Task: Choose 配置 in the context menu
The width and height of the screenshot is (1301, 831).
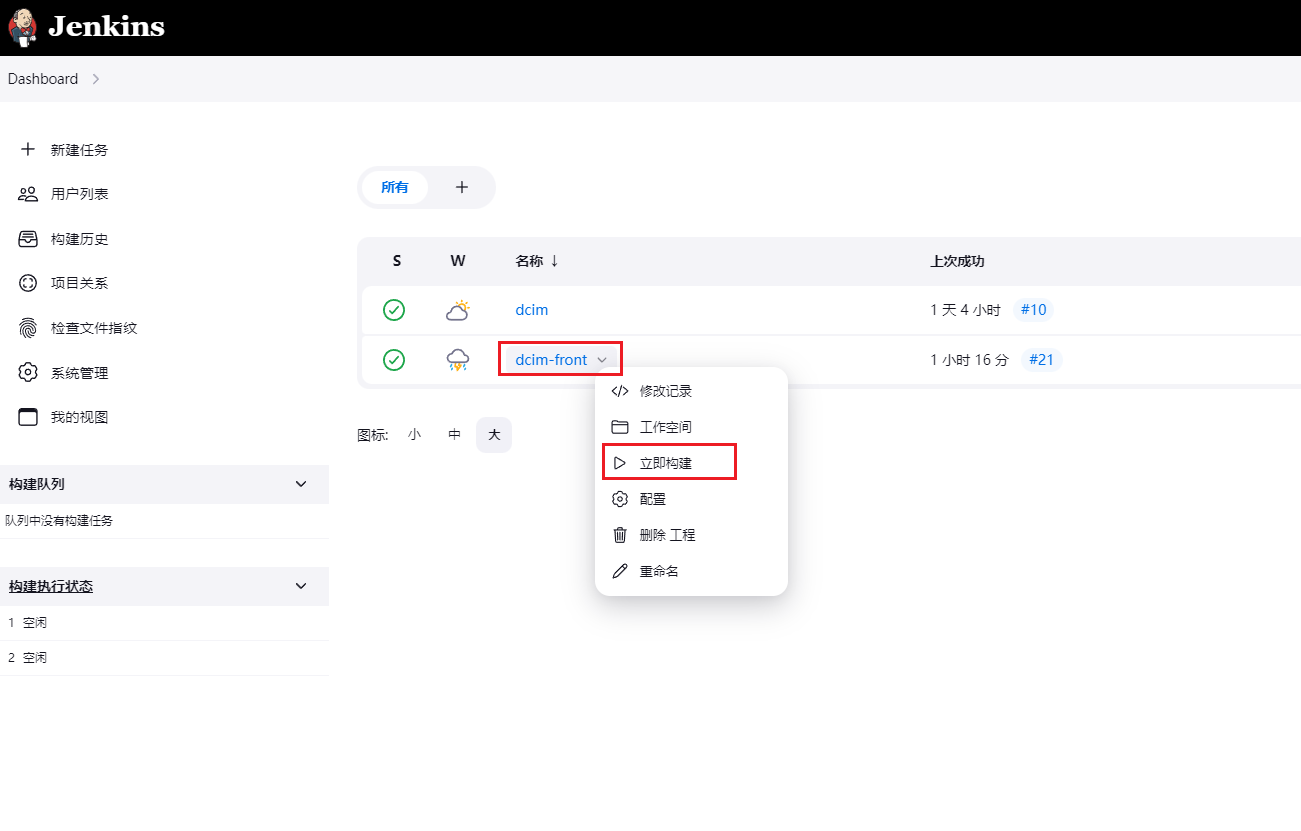Action: tap(691, 499)
